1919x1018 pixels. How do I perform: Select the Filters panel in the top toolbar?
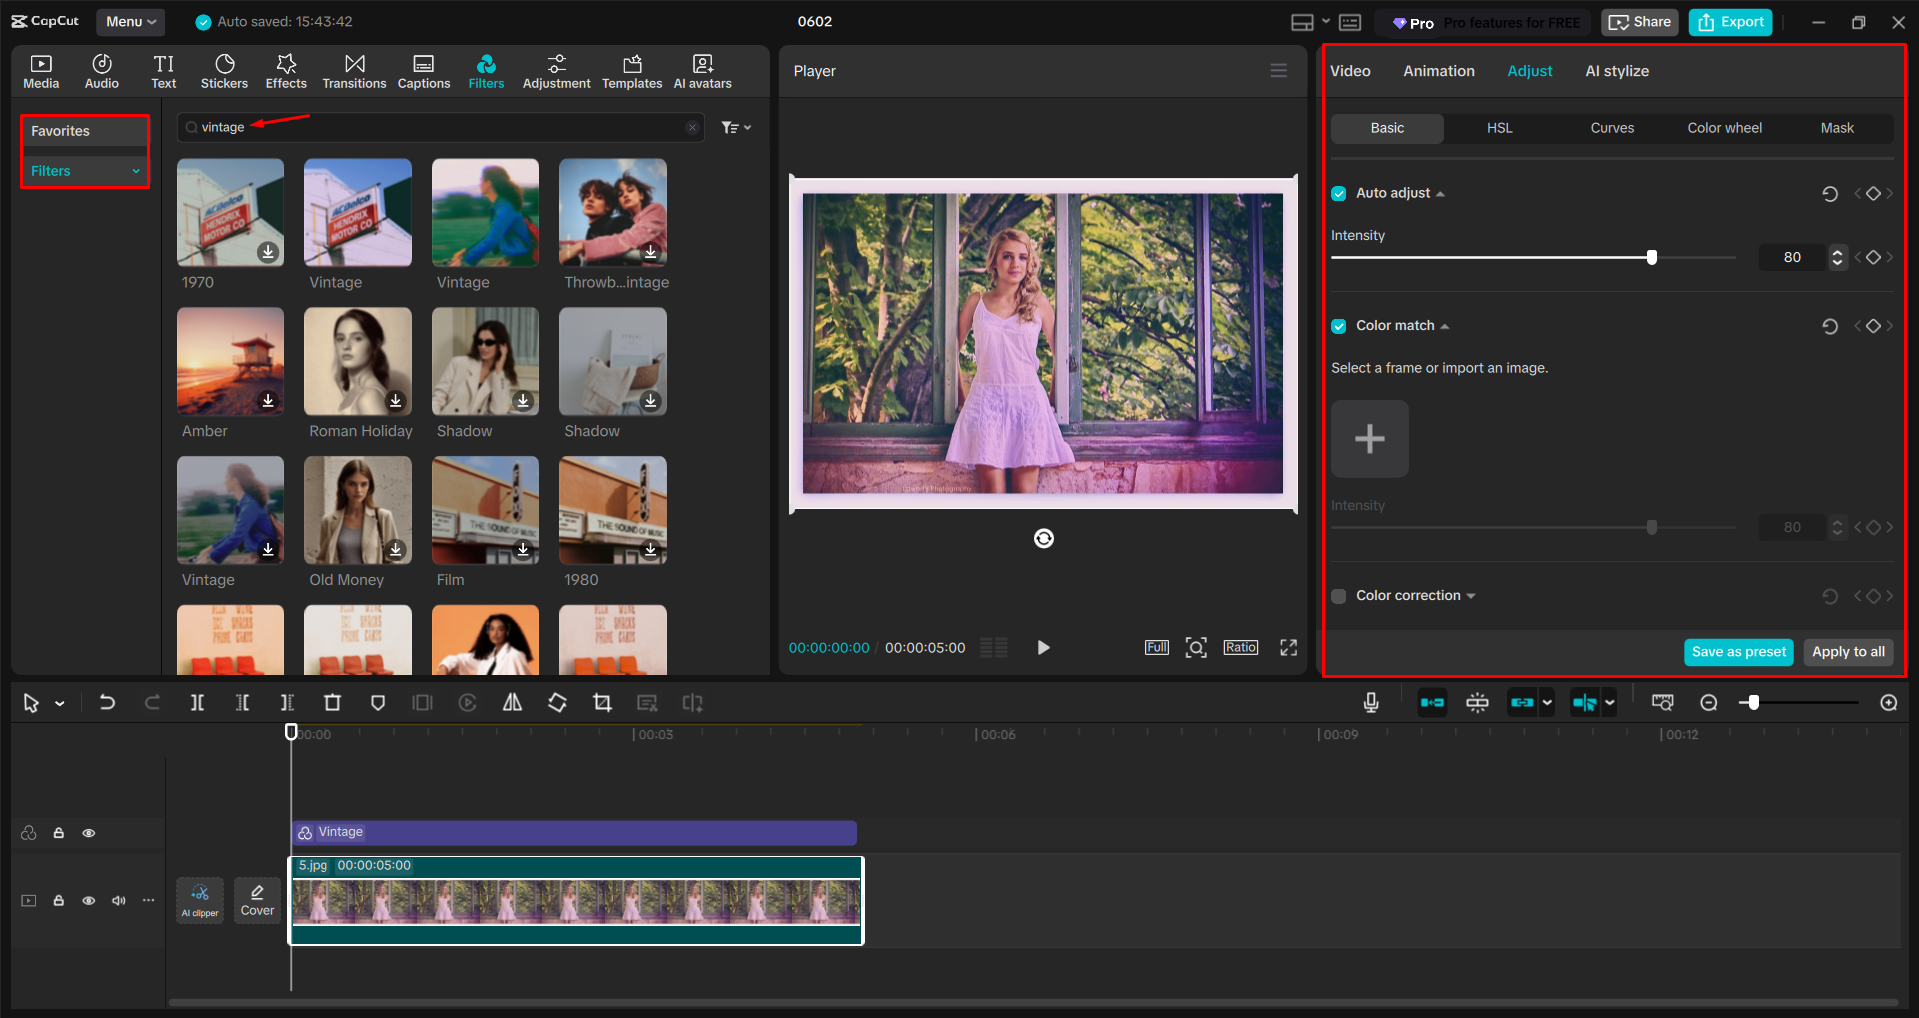pos(486,70)
